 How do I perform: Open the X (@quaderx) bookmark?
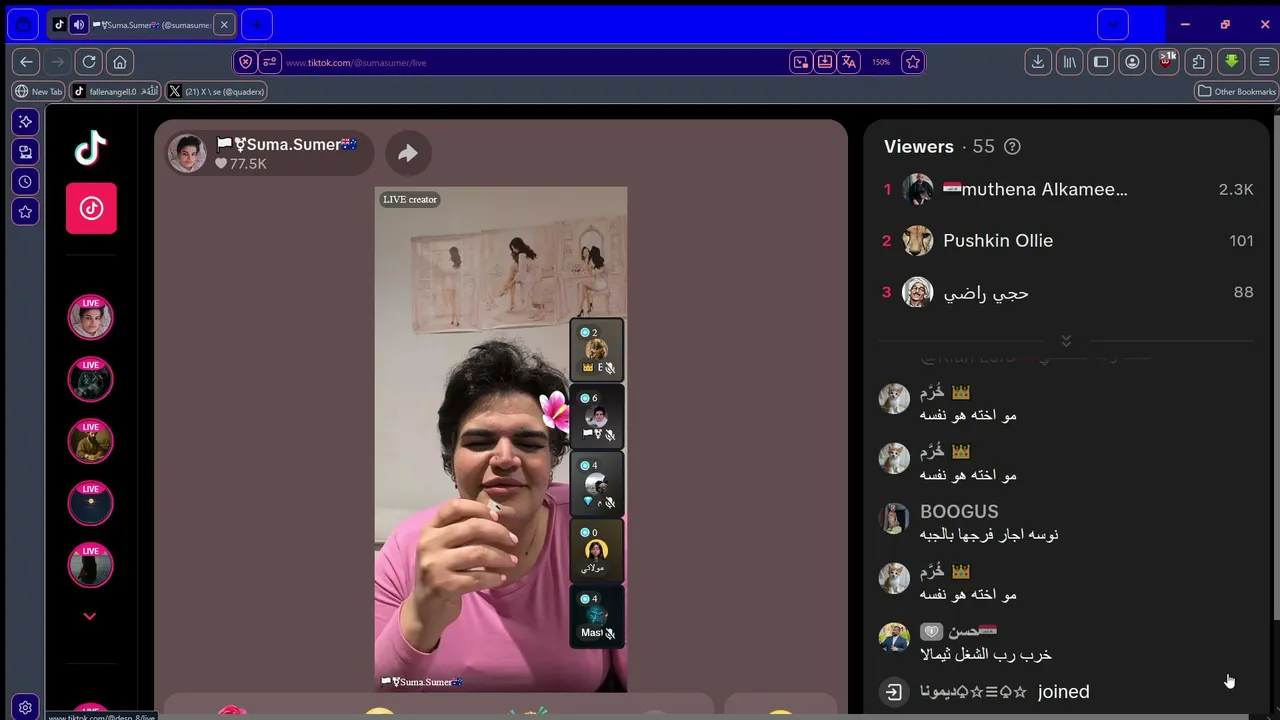point(216,91)
